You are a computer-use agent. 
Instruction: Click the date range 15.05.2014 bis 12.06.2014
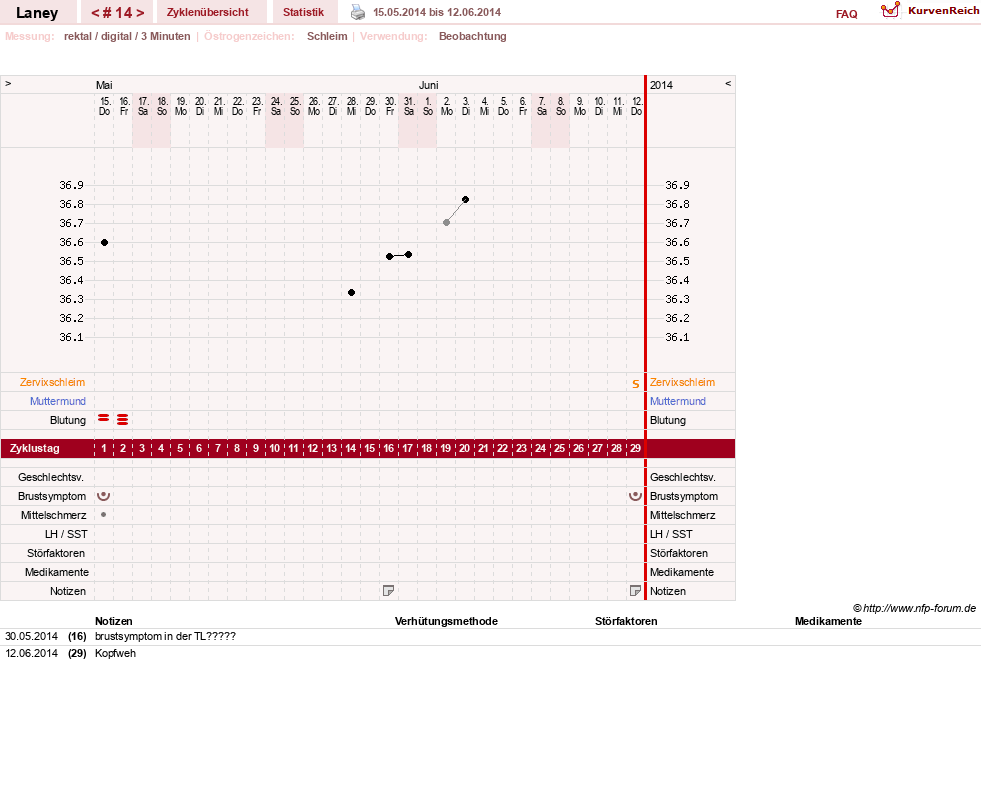point(437,12)
